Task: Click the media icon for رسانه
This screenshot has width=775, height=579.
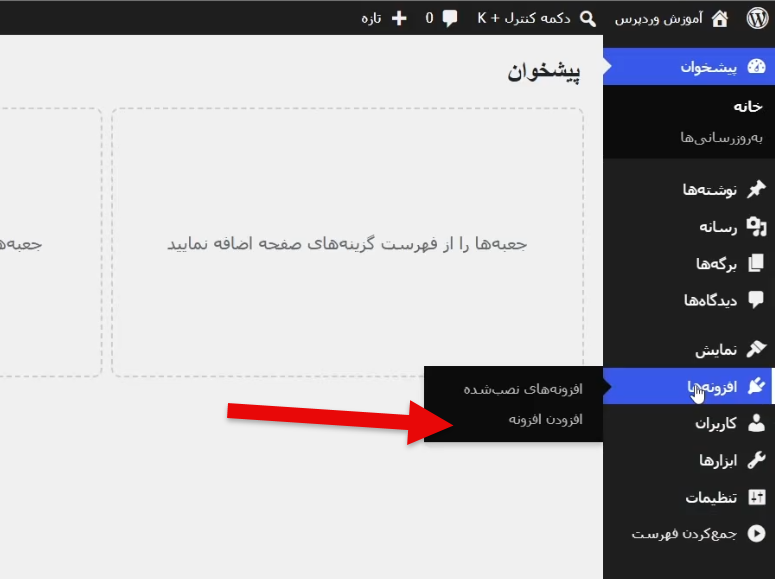Action: pyautogui.click(x=756, y=226)
